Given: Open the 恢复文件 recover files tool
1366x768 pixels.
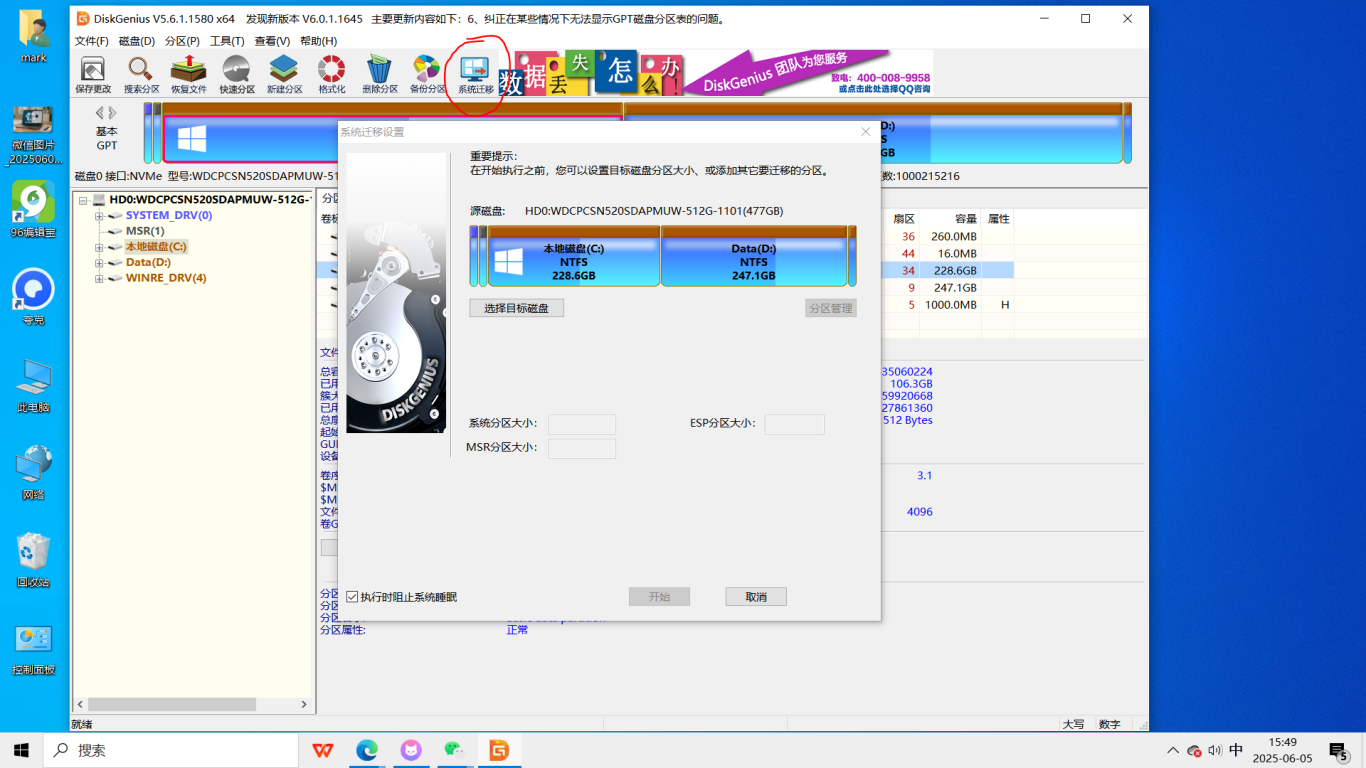Looking at the screenshot, I should pyautogui.click(x=188, y=75).
